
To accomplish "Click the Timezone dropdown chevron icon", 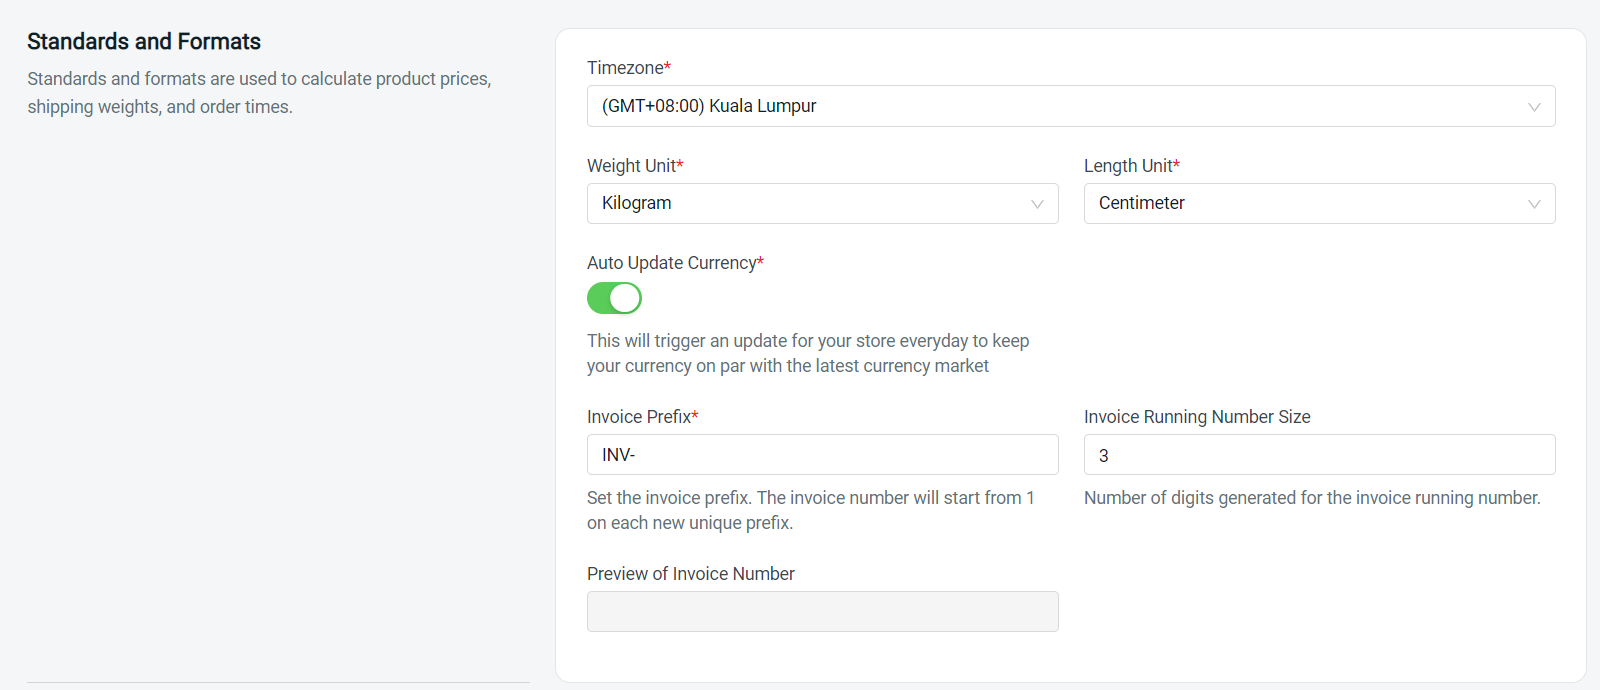I will pos(1536,106).
